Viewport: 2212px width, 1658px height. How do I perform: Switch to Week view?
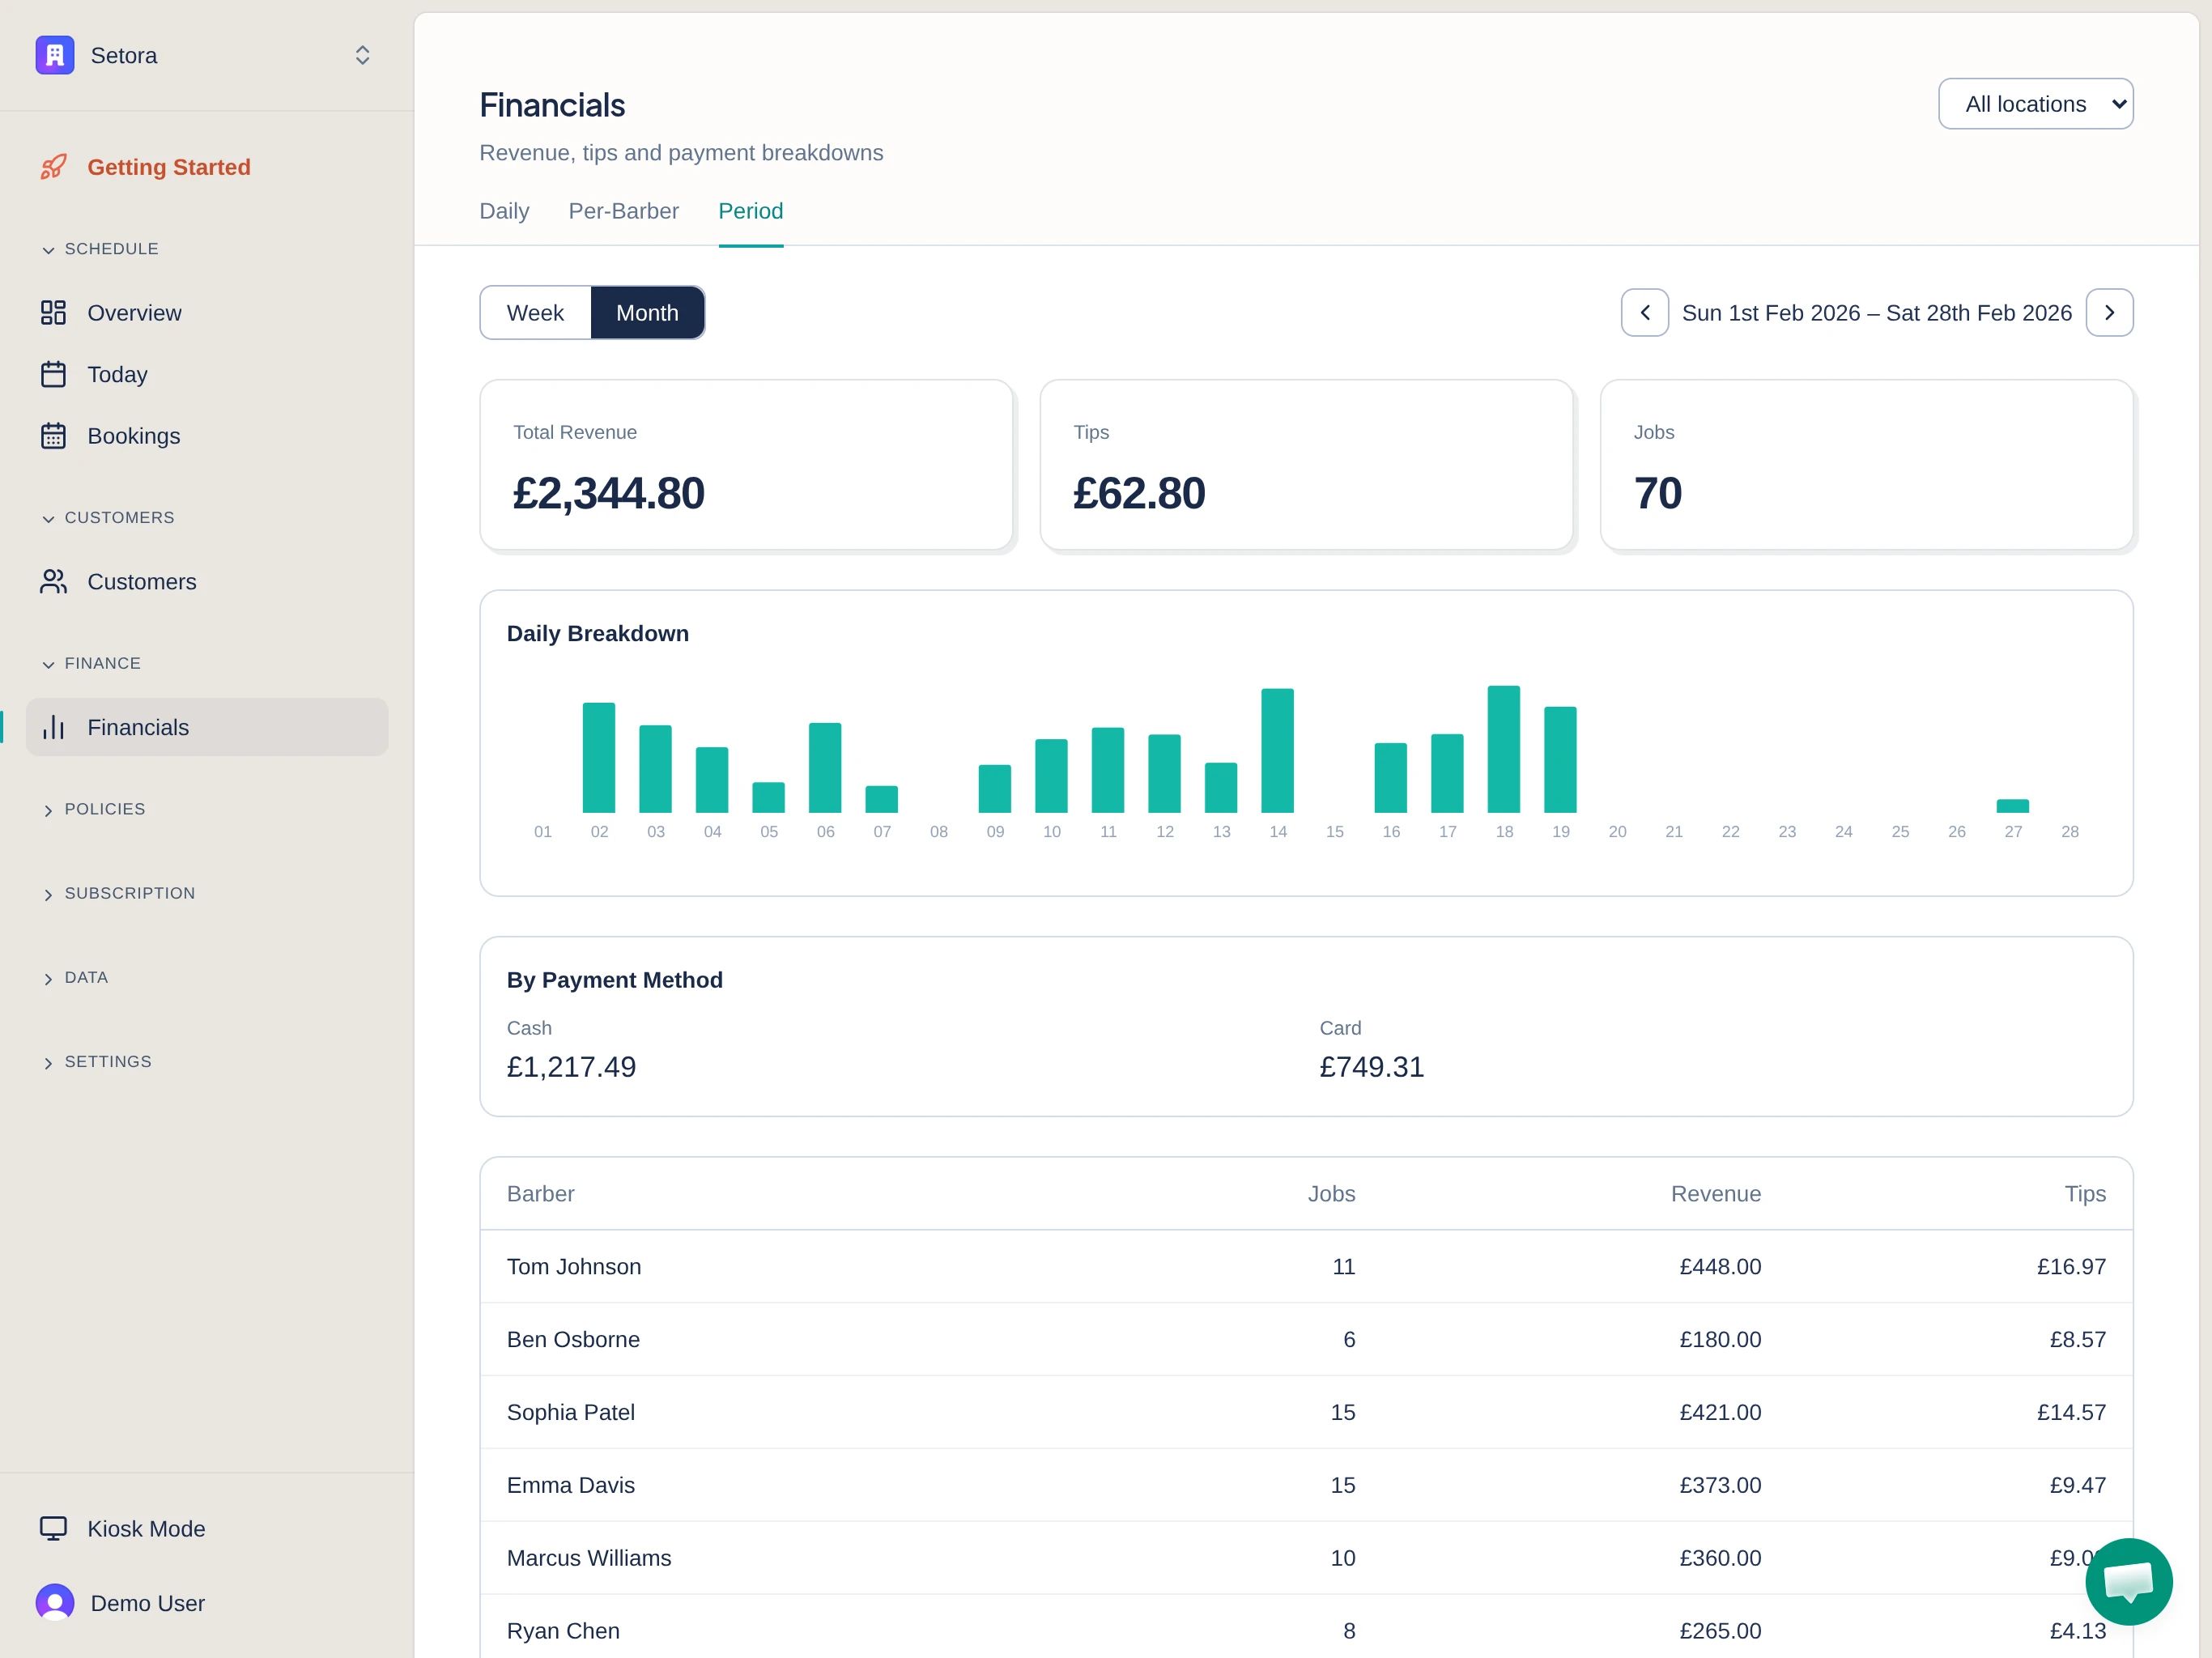click(535, 312)
